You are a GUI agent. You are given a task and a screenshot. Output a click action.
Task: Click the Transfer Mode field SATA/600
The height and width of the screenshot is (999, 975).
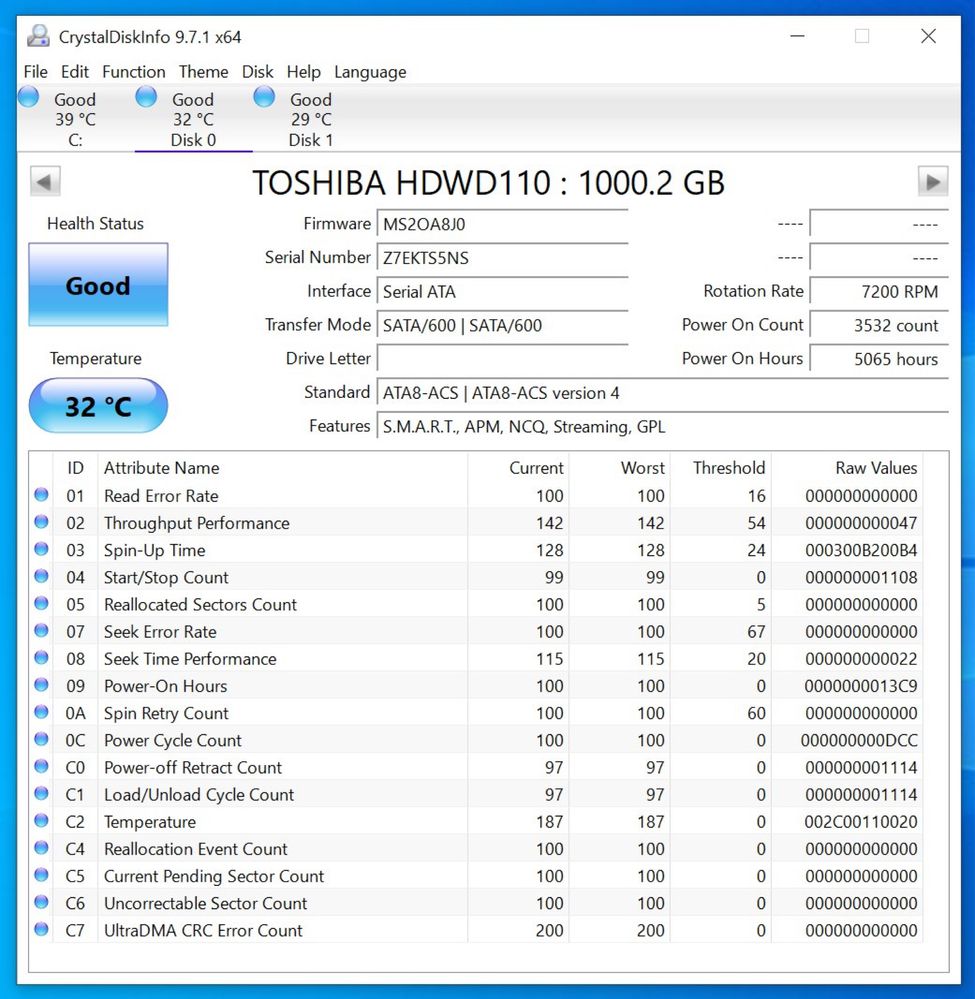click(x=502, y=326)
